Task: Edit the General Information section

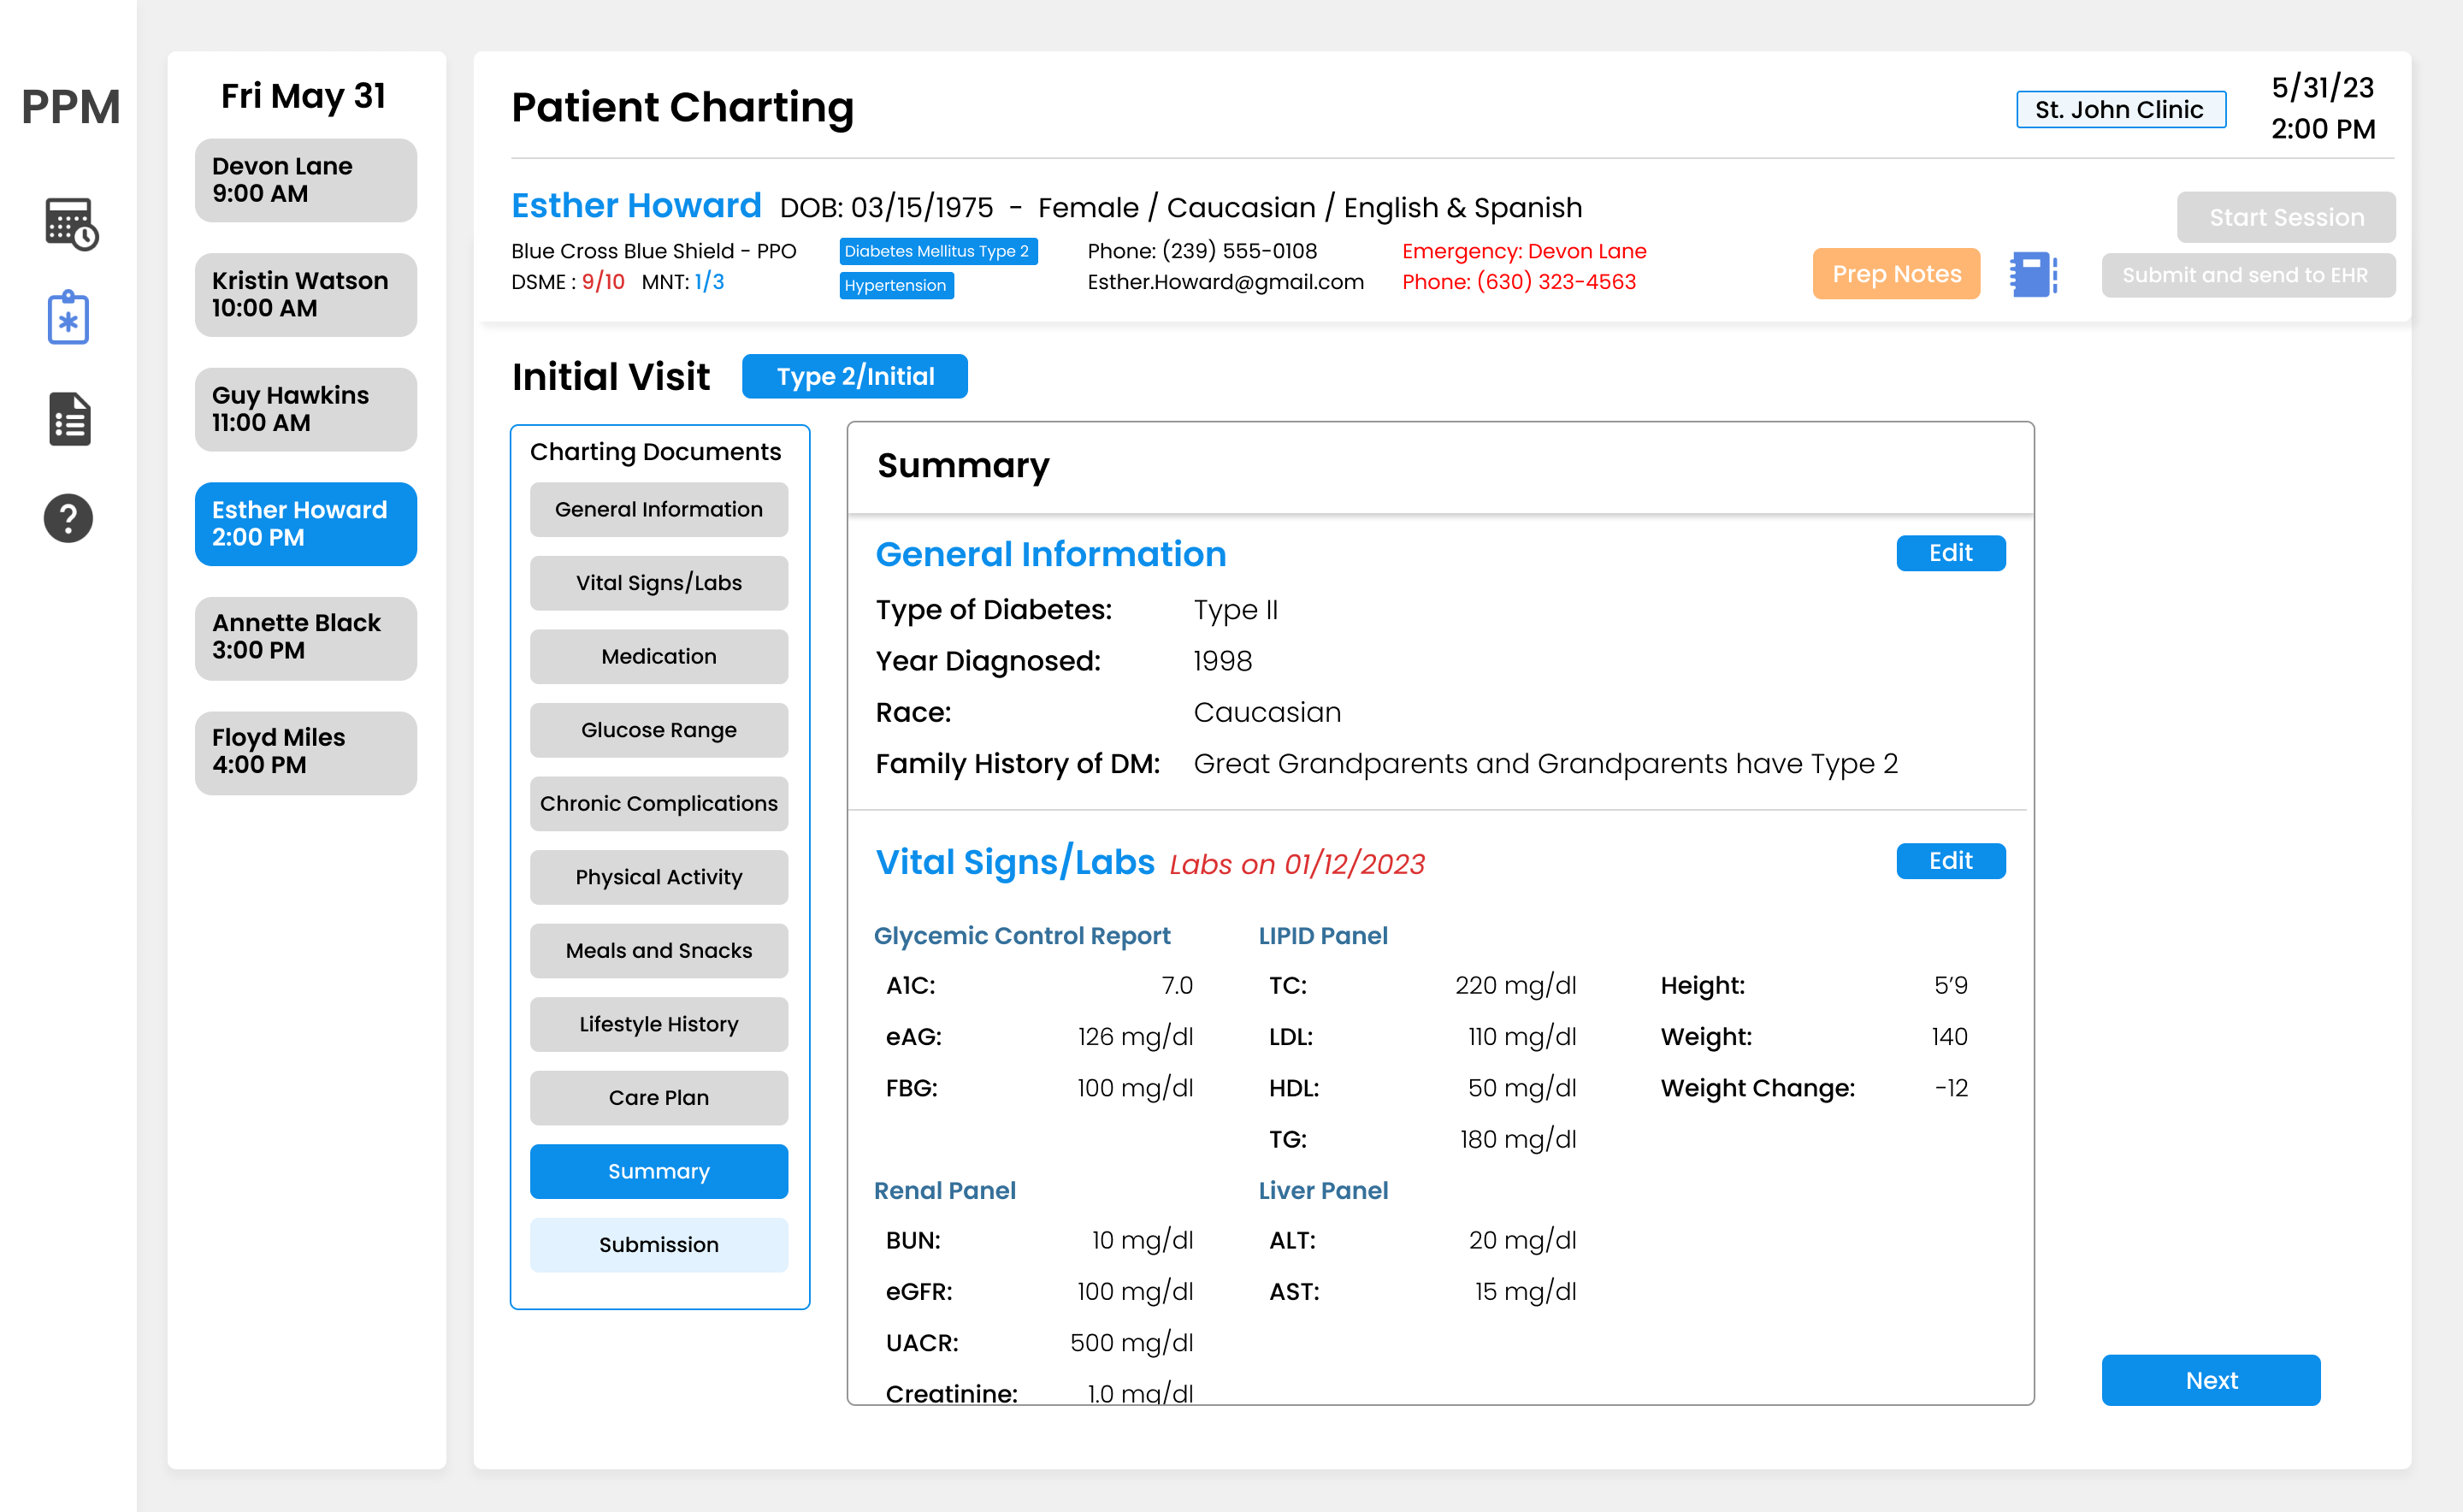Action: [x=1950, y=553]
